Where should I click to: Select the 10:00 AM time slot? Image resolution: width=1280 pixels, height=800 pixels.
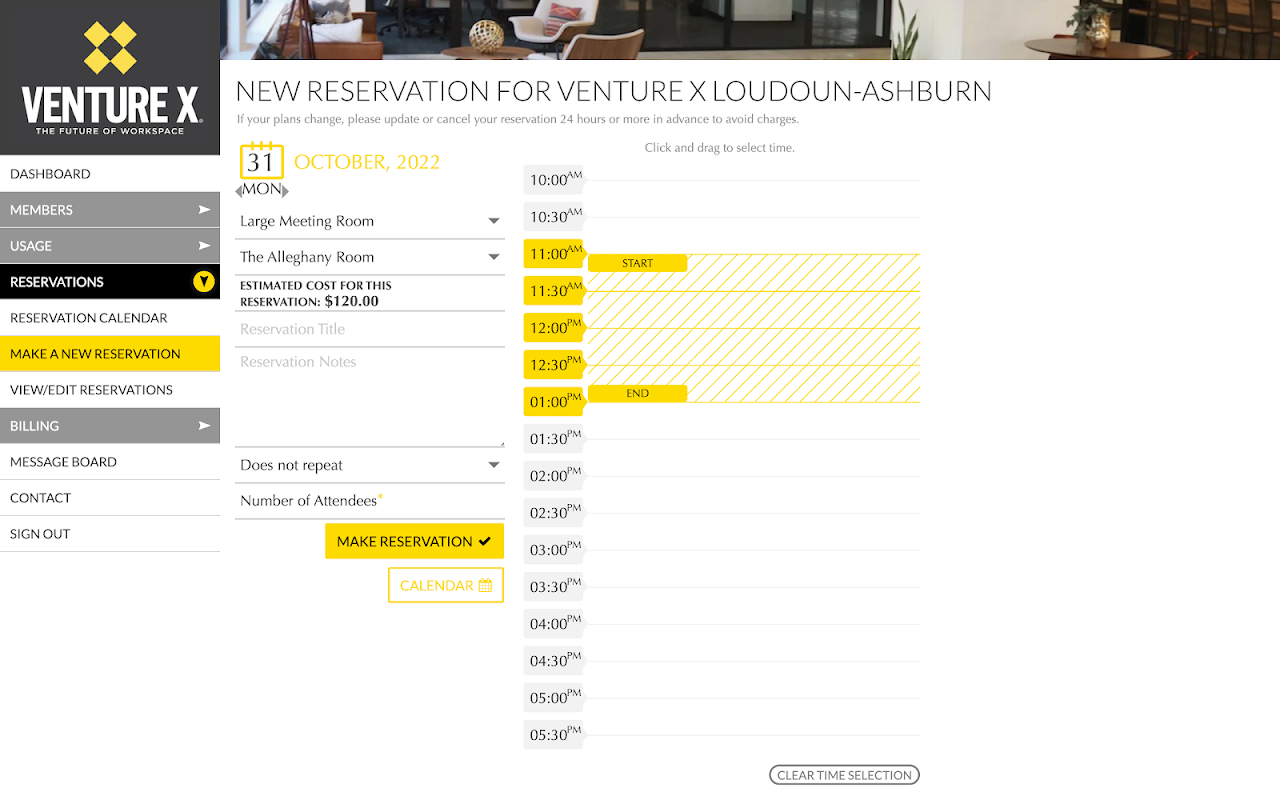[553, 180]
